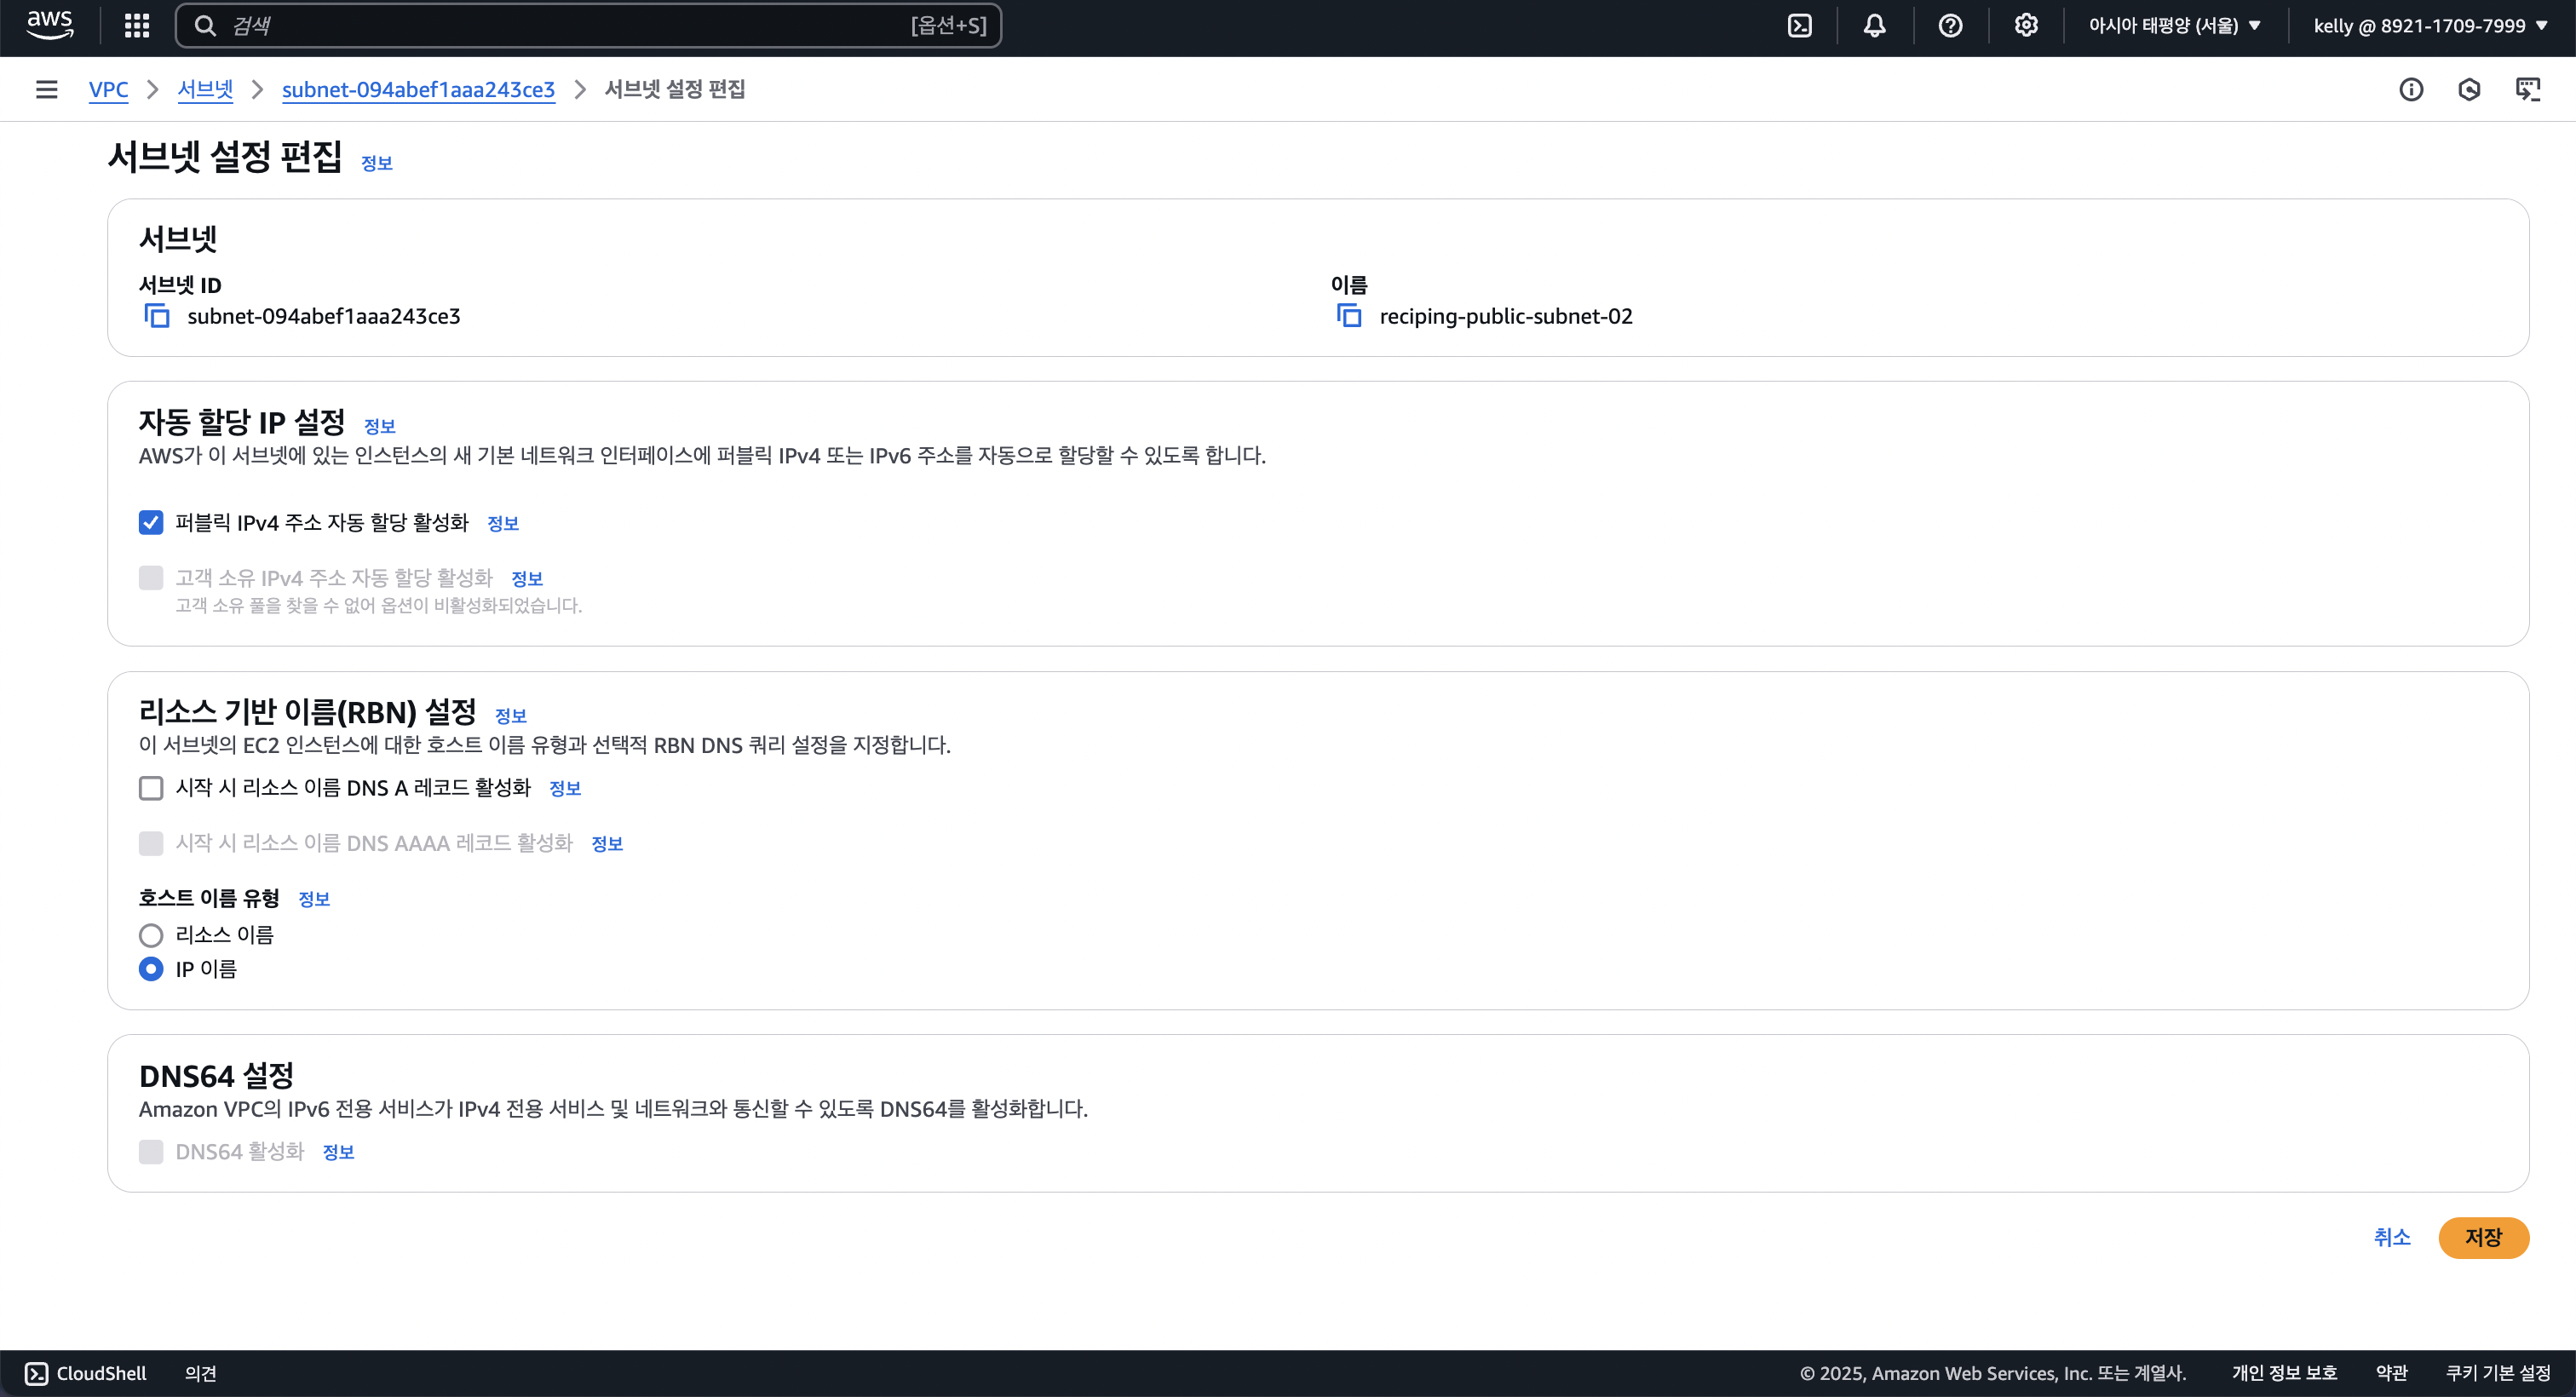Enable resource name DNS A record checkbox
The height and width of the screenshot is (1397, 2576).
[151, 788]
